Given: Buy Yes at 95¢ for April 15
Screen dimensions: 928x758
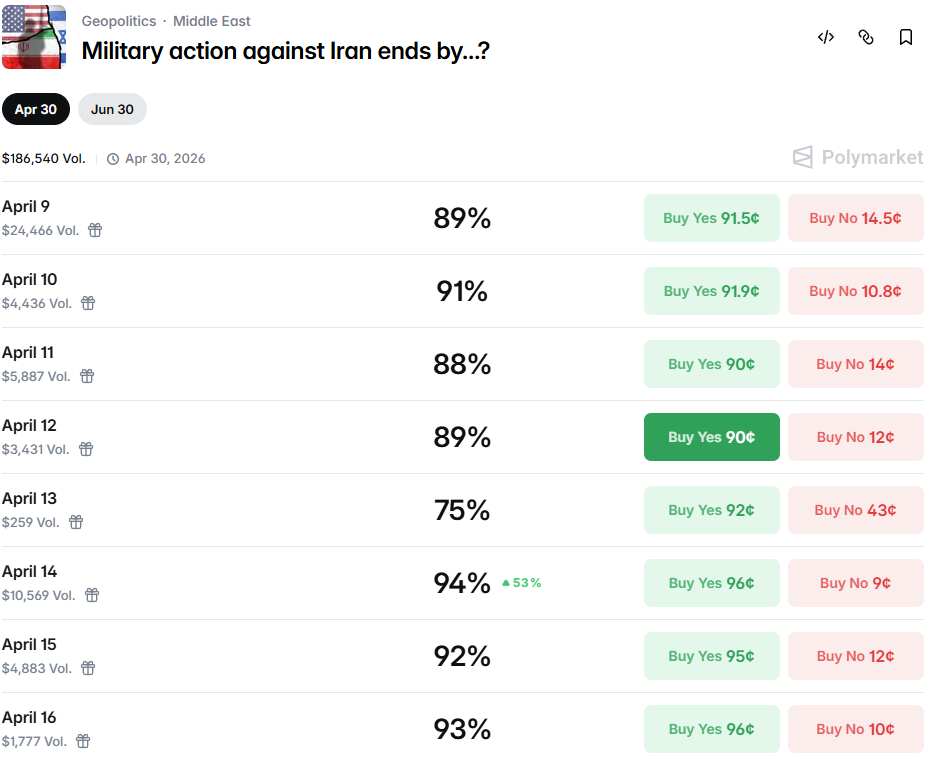Looking at the screenshot, I should tap(711, 656).
